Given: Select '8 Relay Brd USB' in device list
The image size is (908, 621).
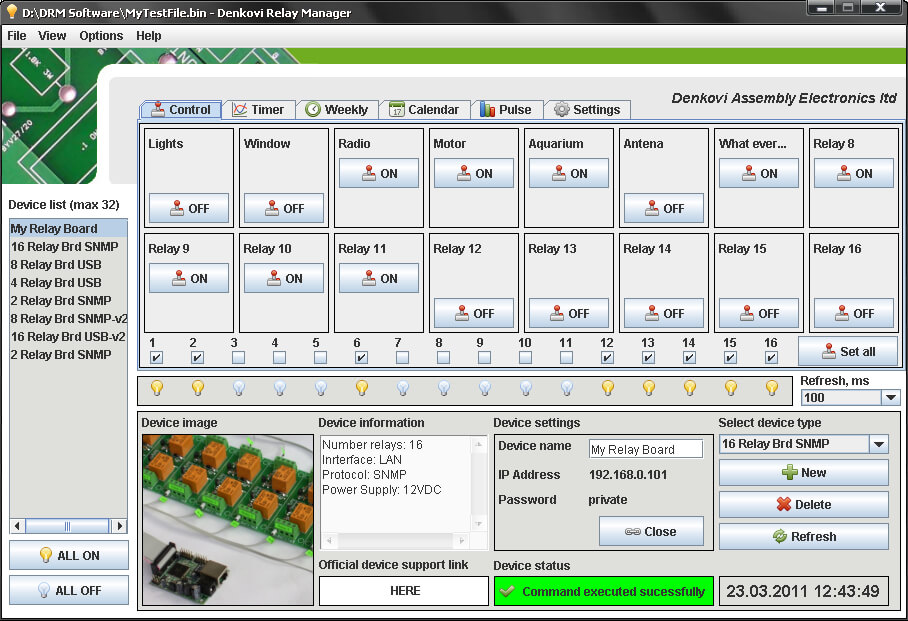Looking at the screenshot, I should [68, 265].
